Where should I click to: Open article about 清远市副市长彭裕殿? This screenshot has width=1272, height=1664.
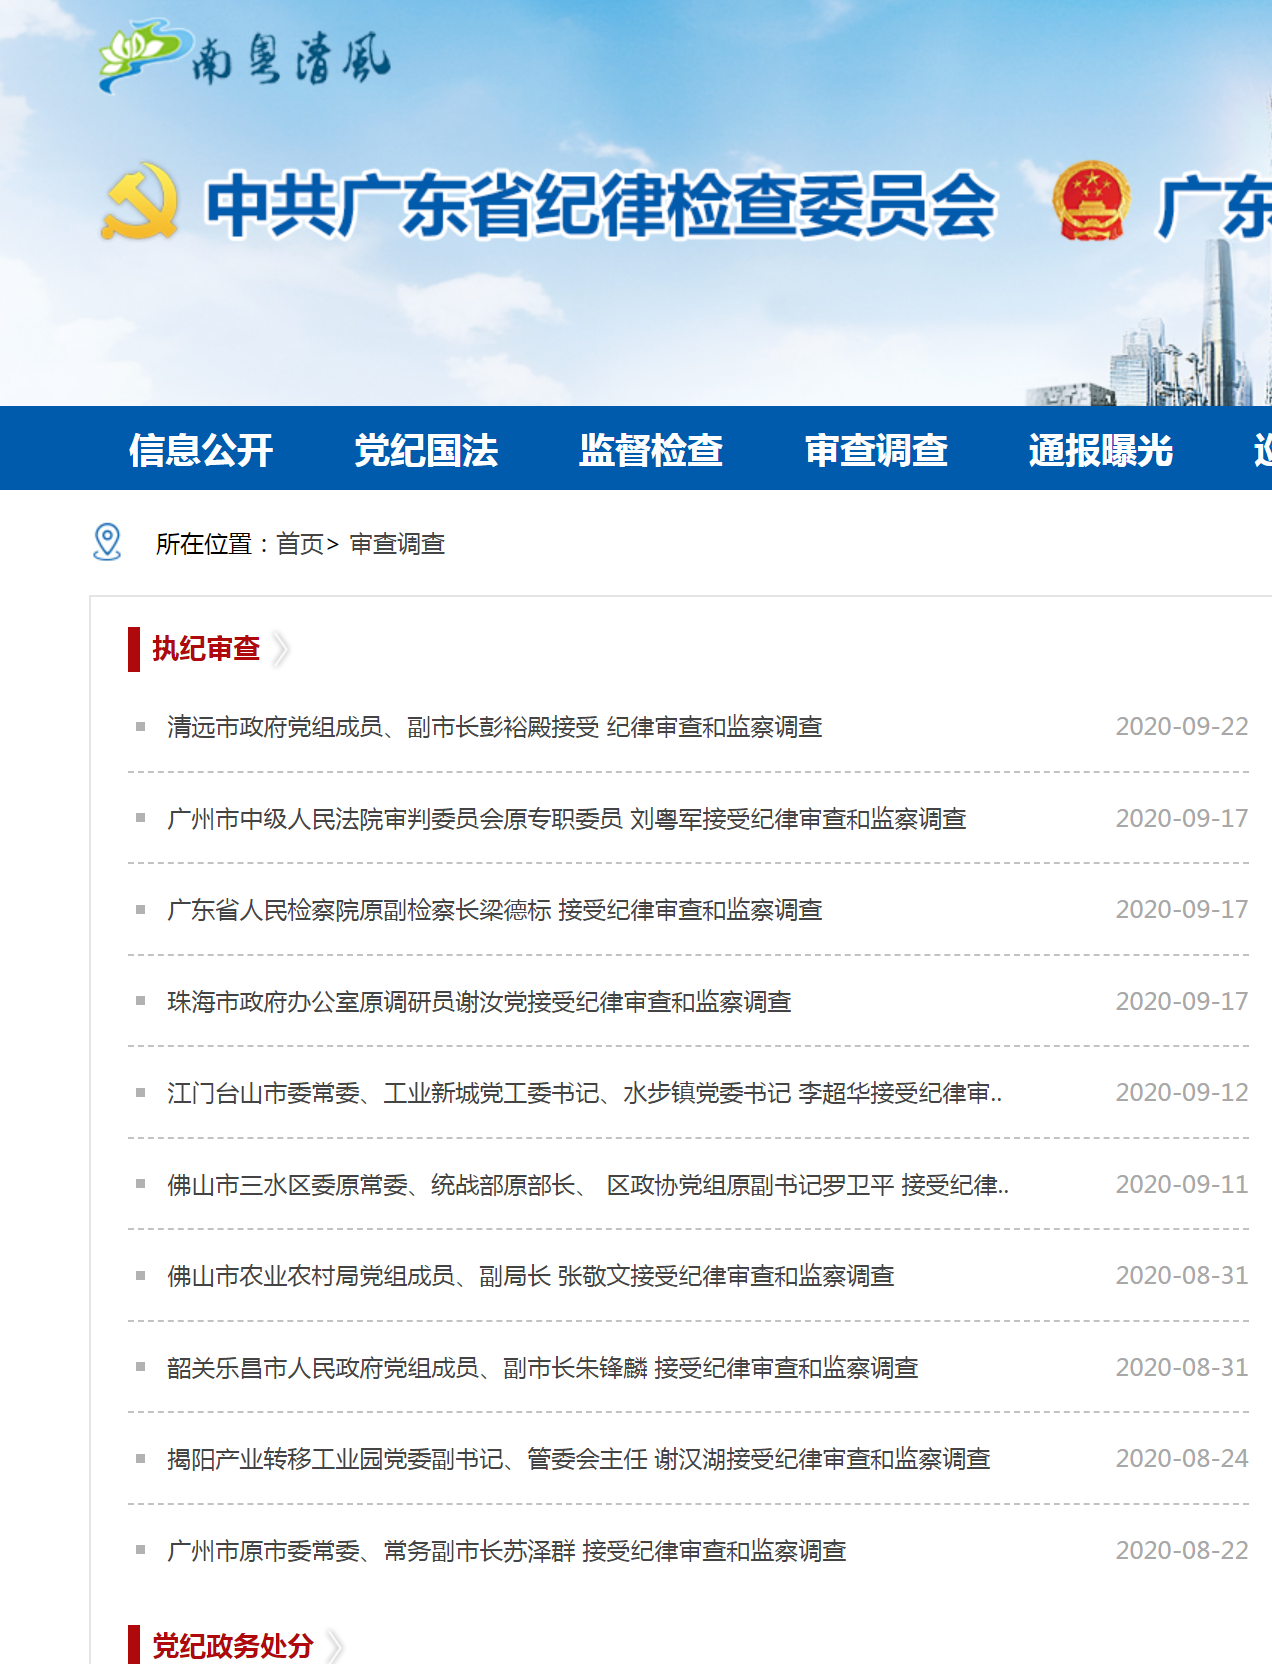click(494, 727)
